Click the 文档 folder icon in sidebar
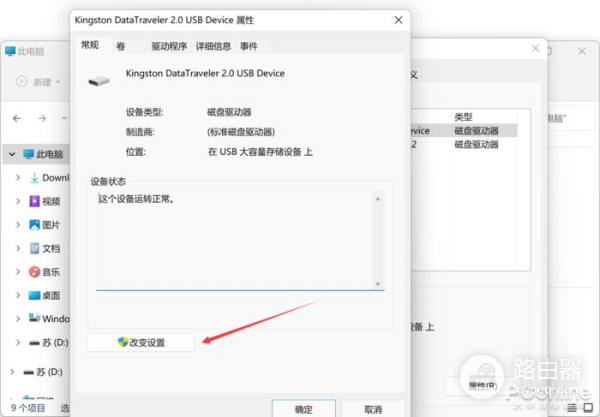The height and width of the screenshot is (417, 600). [34, 248]
